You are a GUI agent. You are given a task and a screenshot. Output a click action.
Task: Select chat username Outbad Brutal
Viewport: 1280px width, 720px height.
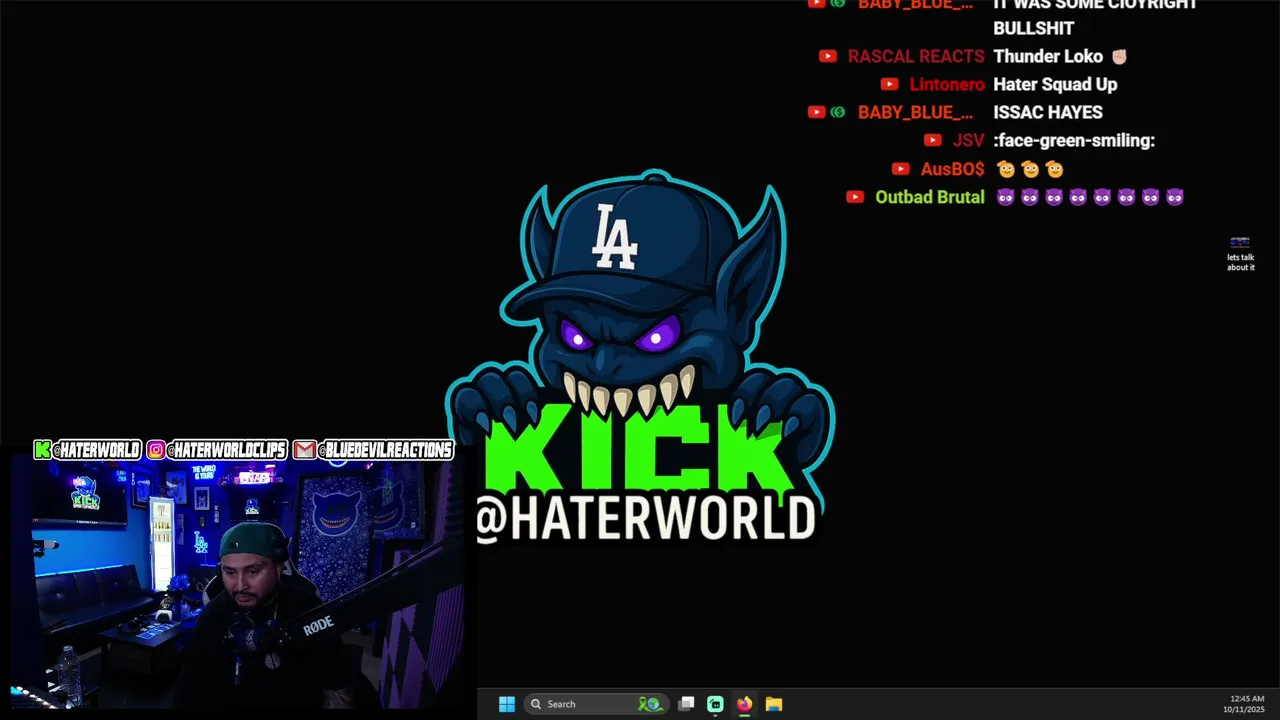pos(930,197)
